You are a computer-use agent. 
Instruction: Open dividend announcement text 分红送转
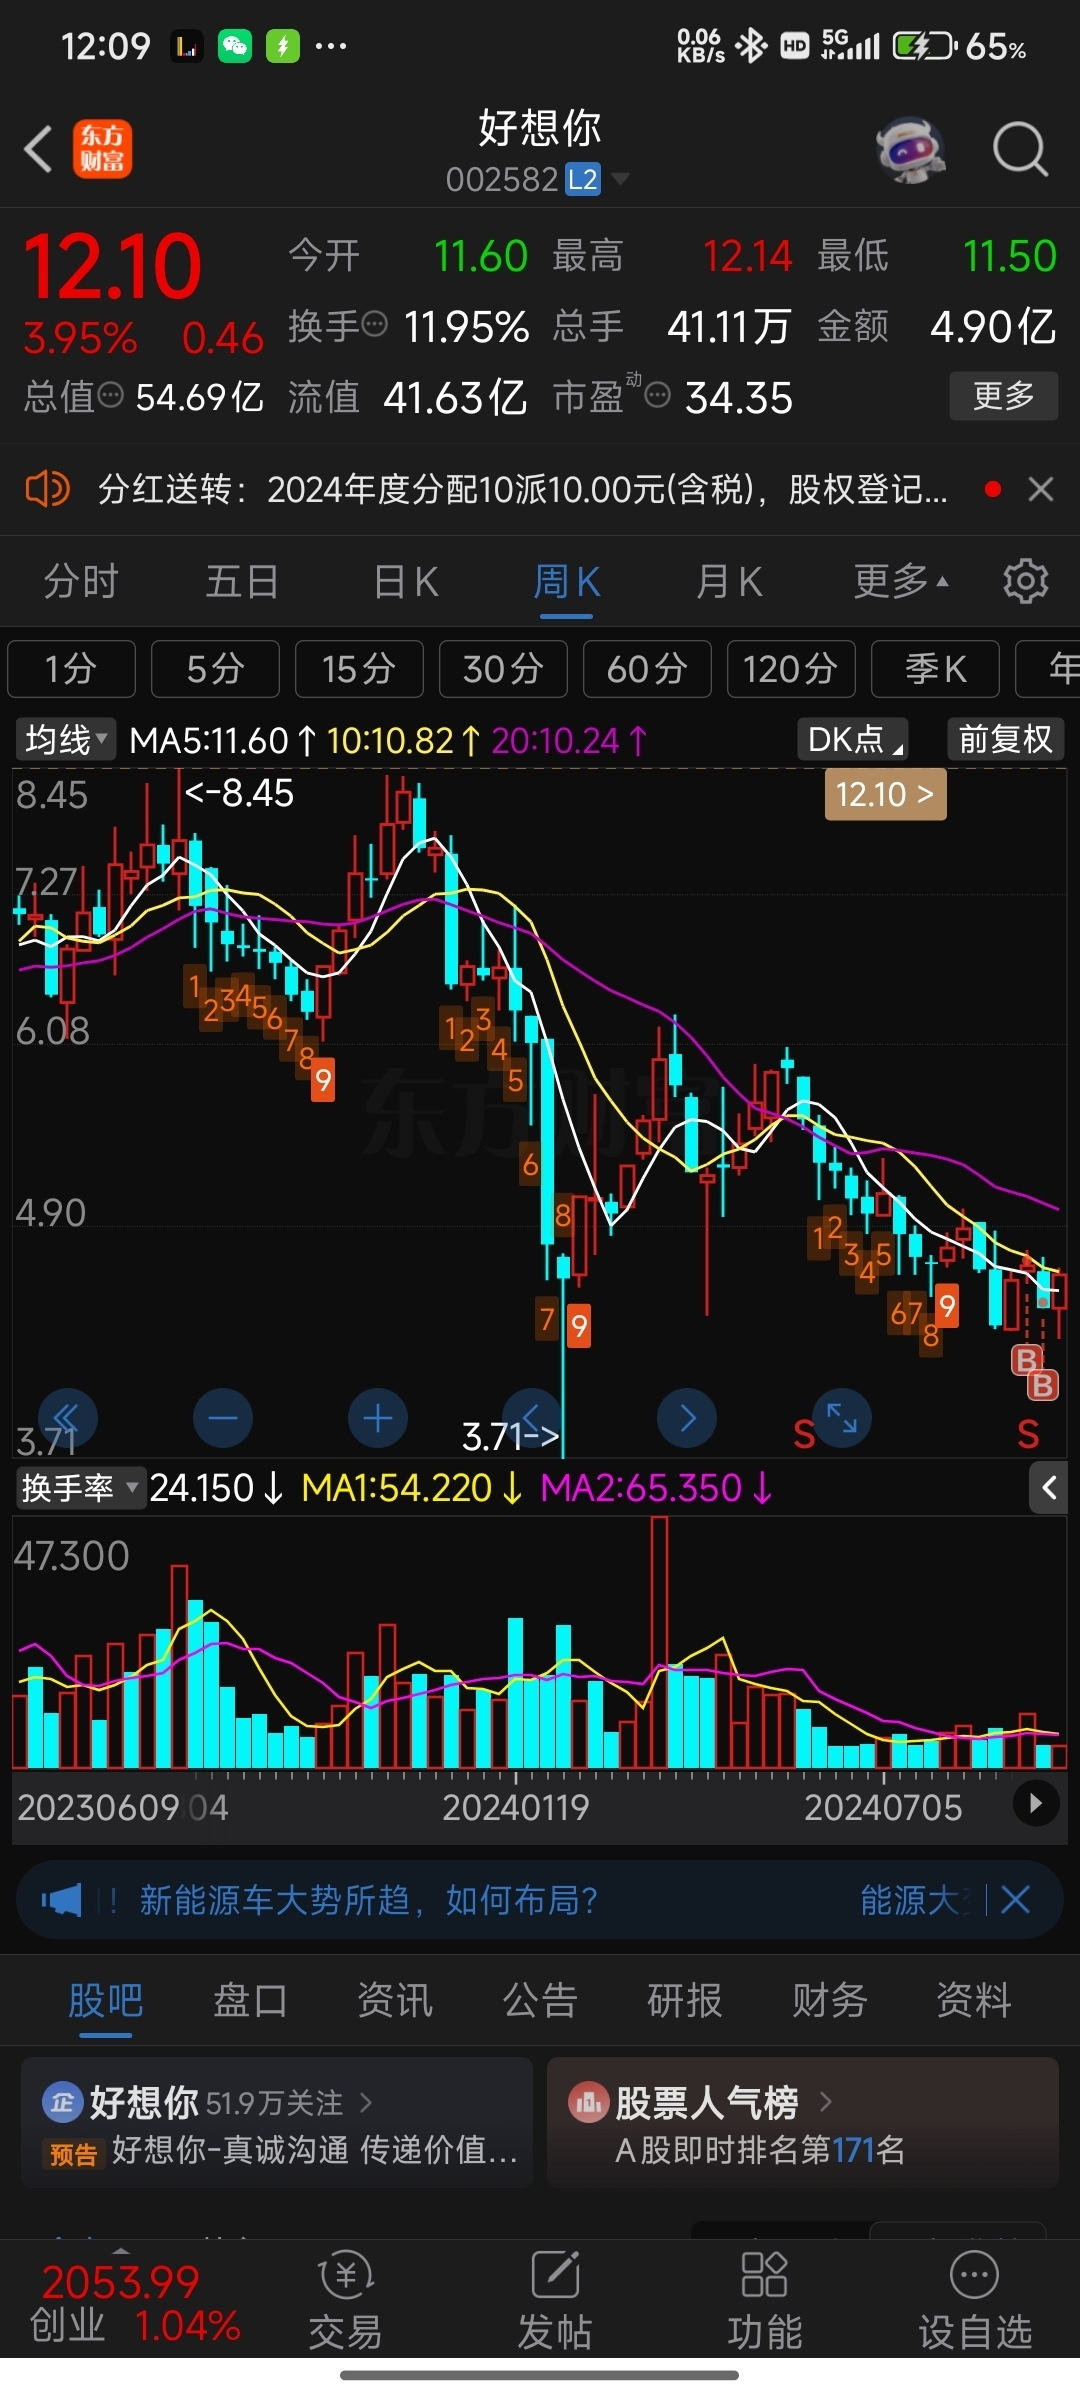tap(522, 489)
